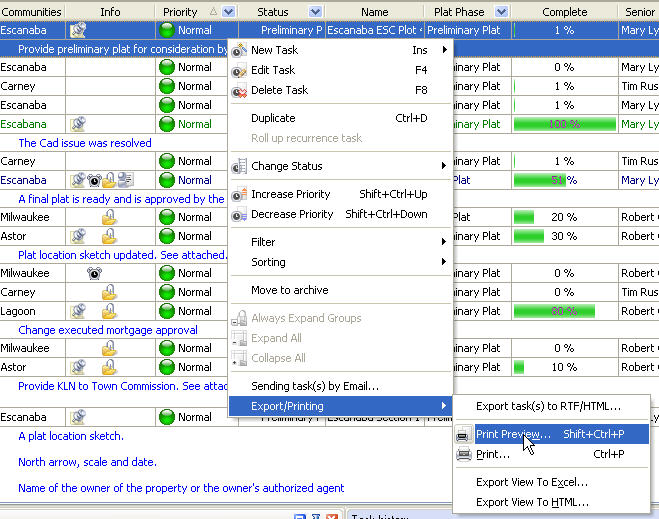
Task: Select Move to archive menu item
Action: coord(289,290)
